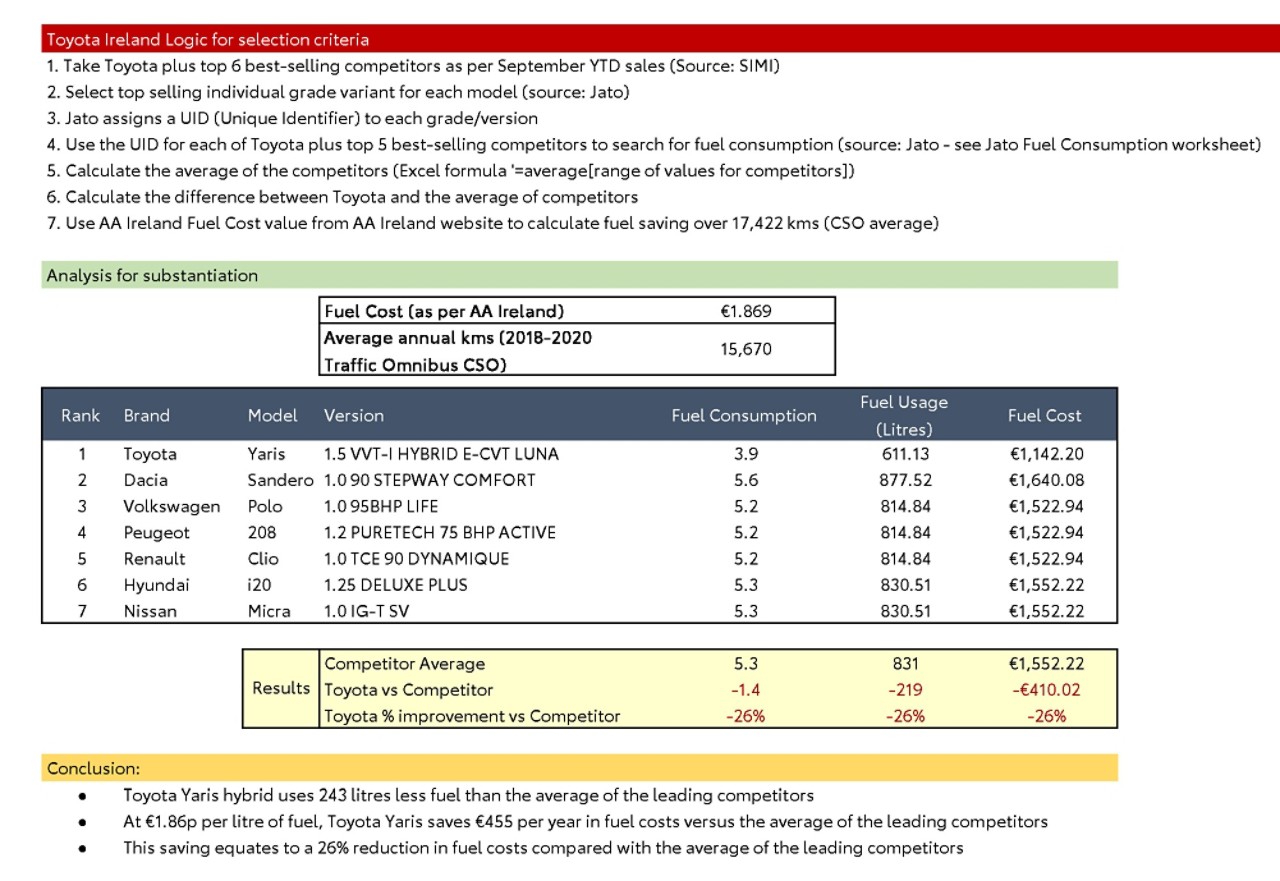Viewport: 1280px width, 881px height.
Task: Select the 'Toyota' brand cell
Action: click(x=150, y=454)
